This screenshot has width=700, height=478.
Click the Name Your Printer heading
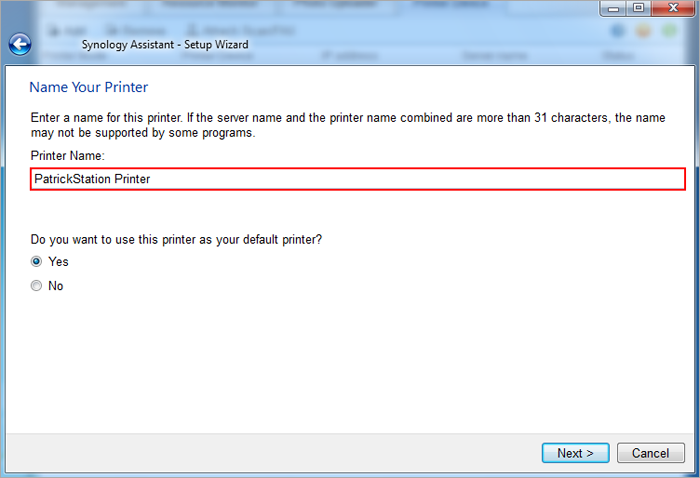tap(89, 88)
